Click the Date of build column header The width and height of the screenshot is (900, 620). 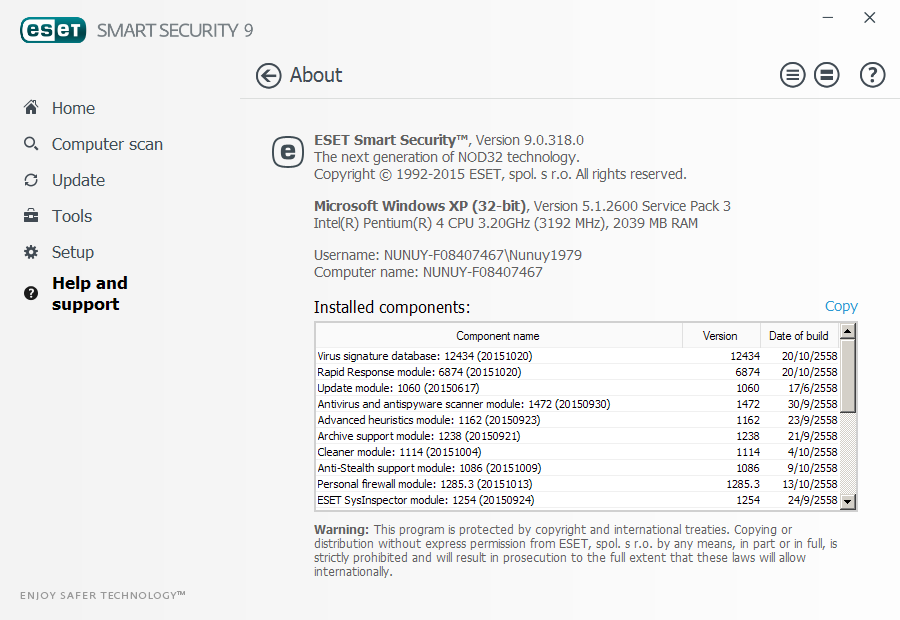798,336
